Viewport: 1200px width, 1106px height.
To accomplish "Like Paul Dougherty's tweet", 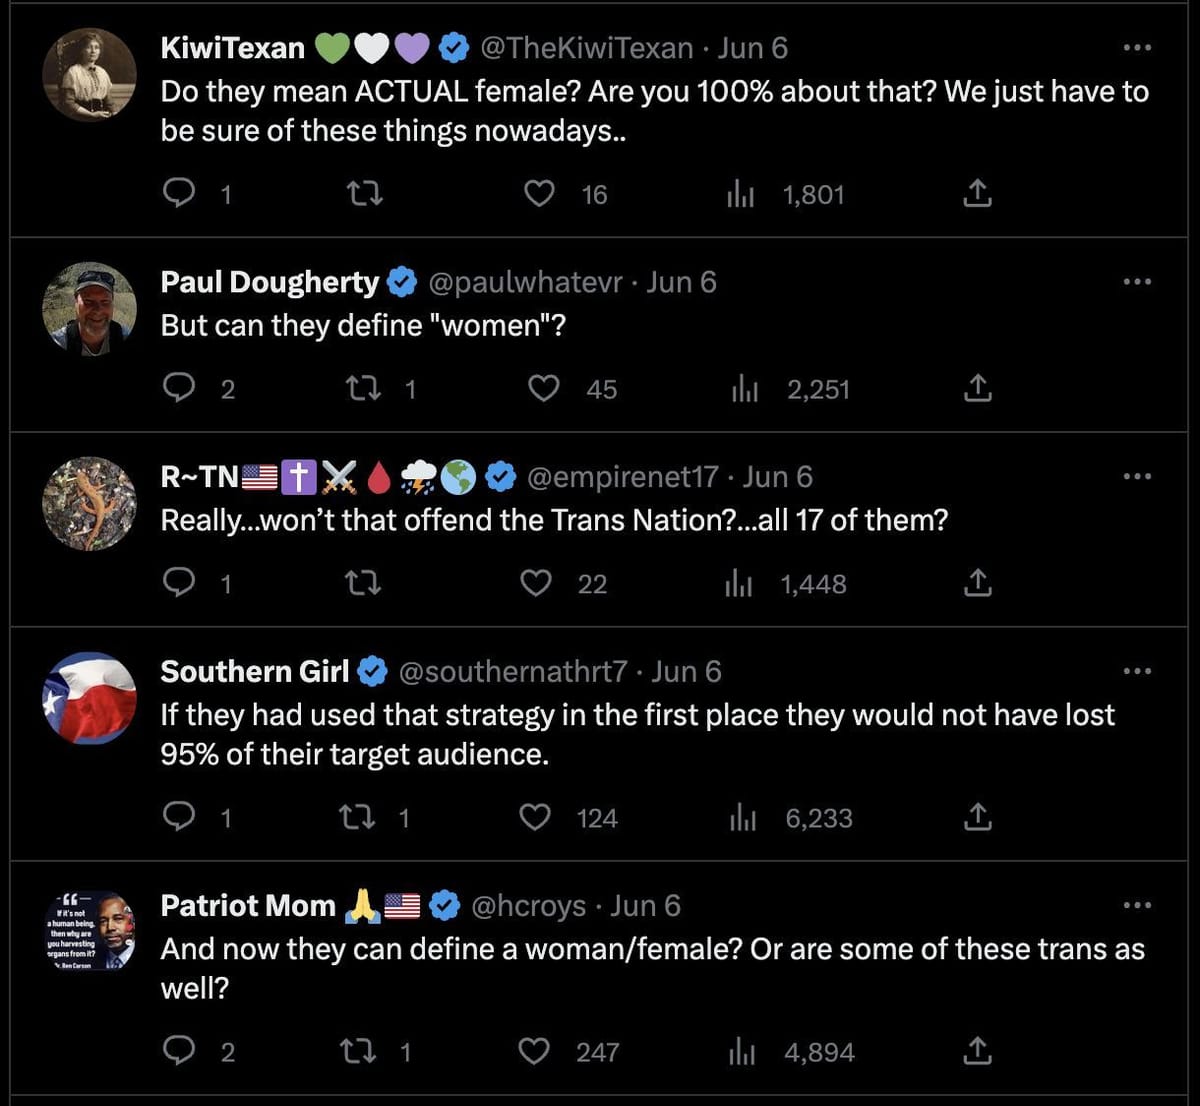I will coord(543,388).
